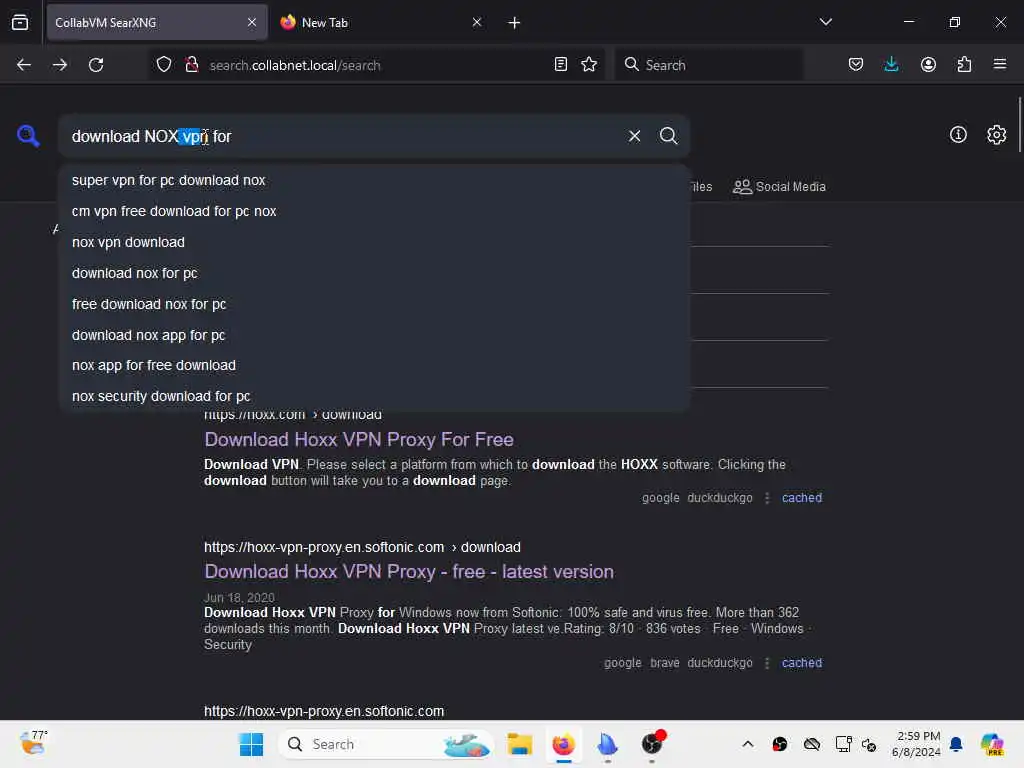This screenshot has width=1024, height=768.
Task: Open Firefox account icon
Action: coord(928,64)
